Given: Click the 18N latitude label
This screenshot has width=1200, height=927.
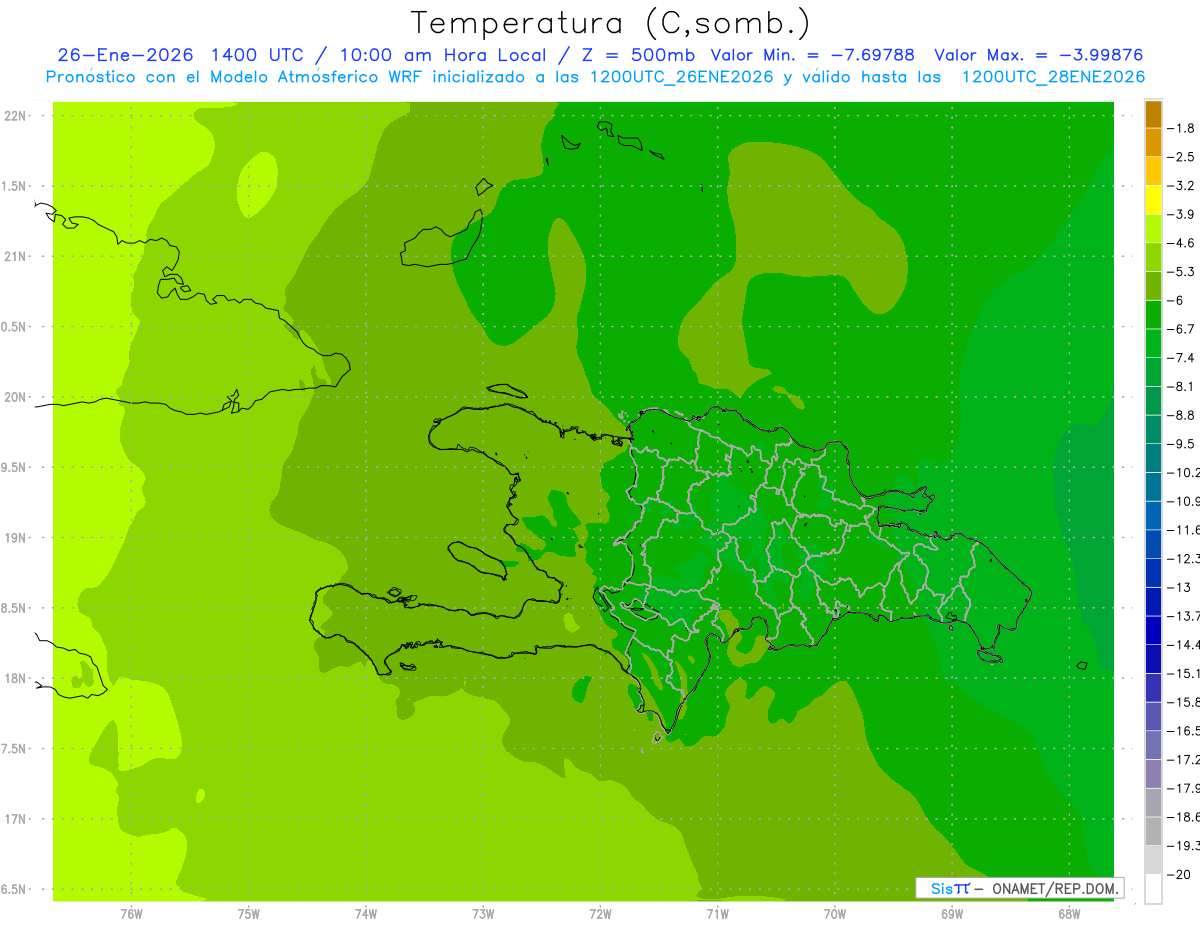Looking at the screenshot, I should [x=16, y=678].
